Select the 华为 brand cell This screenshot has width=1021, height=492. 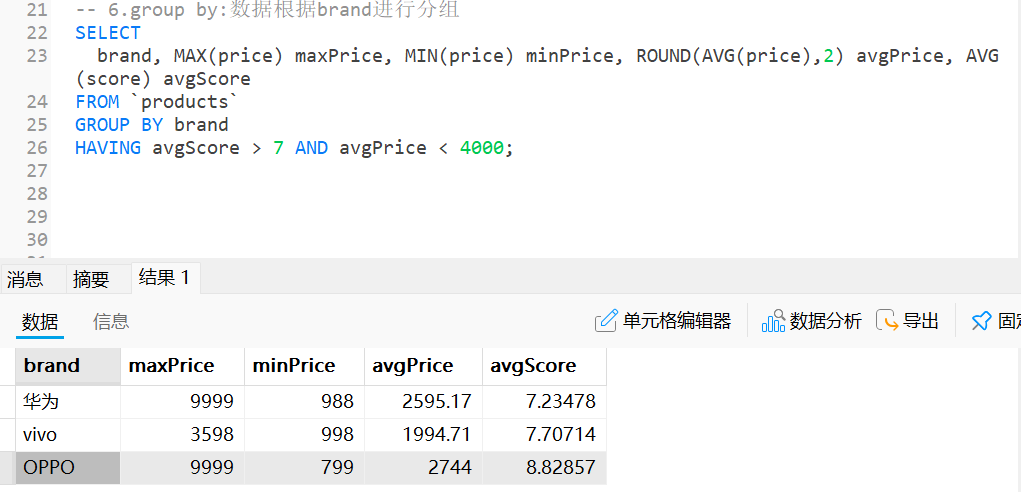pos(67,401)
